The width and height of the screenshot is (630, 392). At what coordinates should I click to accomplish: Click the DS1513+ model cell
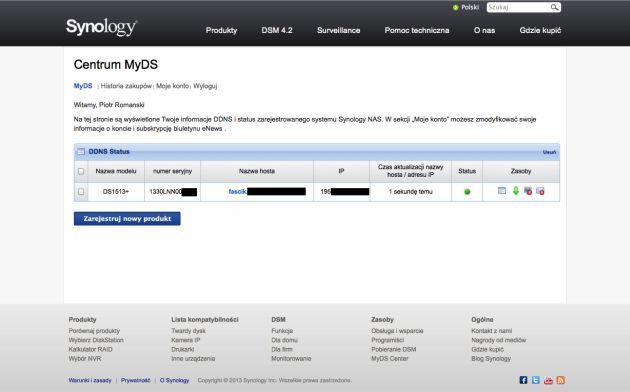click(x=116, y=192)
